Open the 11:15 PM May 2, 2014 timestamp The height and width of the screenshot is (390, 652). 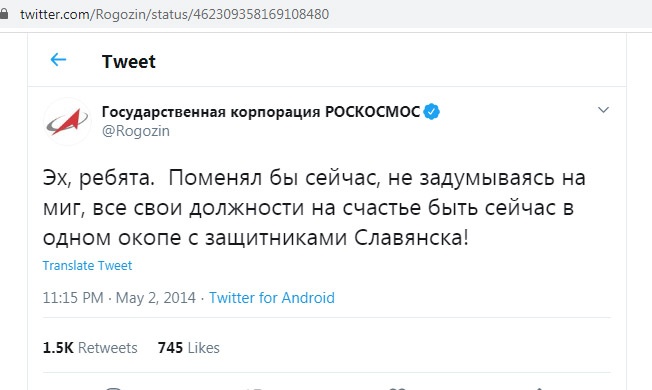[x=119, y=298]
